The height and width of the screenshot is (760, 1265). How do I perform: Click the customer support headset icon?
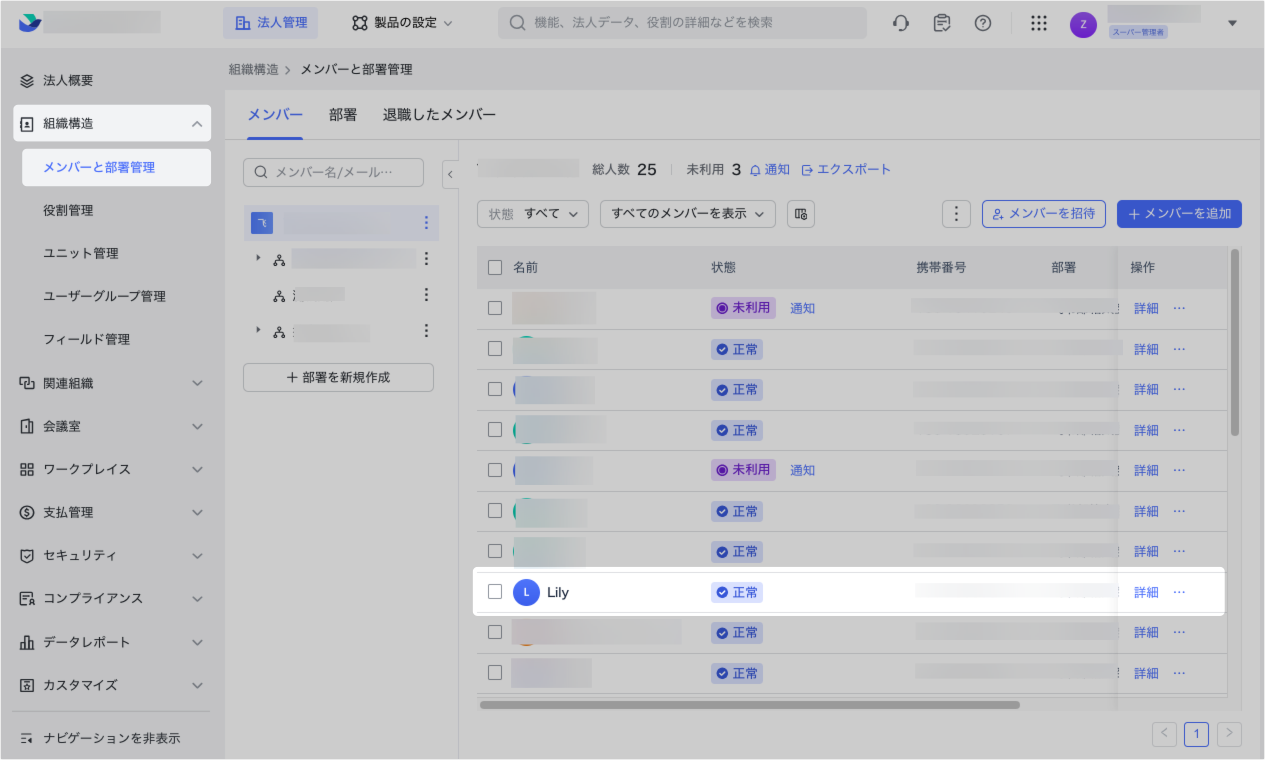[x=901, y=23]
